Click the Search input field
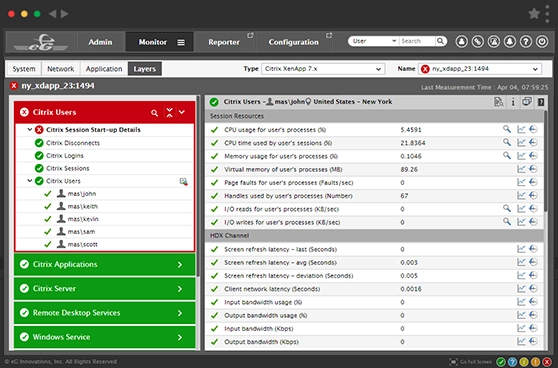Image resolution: width=558 pixels, height=368 pixels. (417, 41)
